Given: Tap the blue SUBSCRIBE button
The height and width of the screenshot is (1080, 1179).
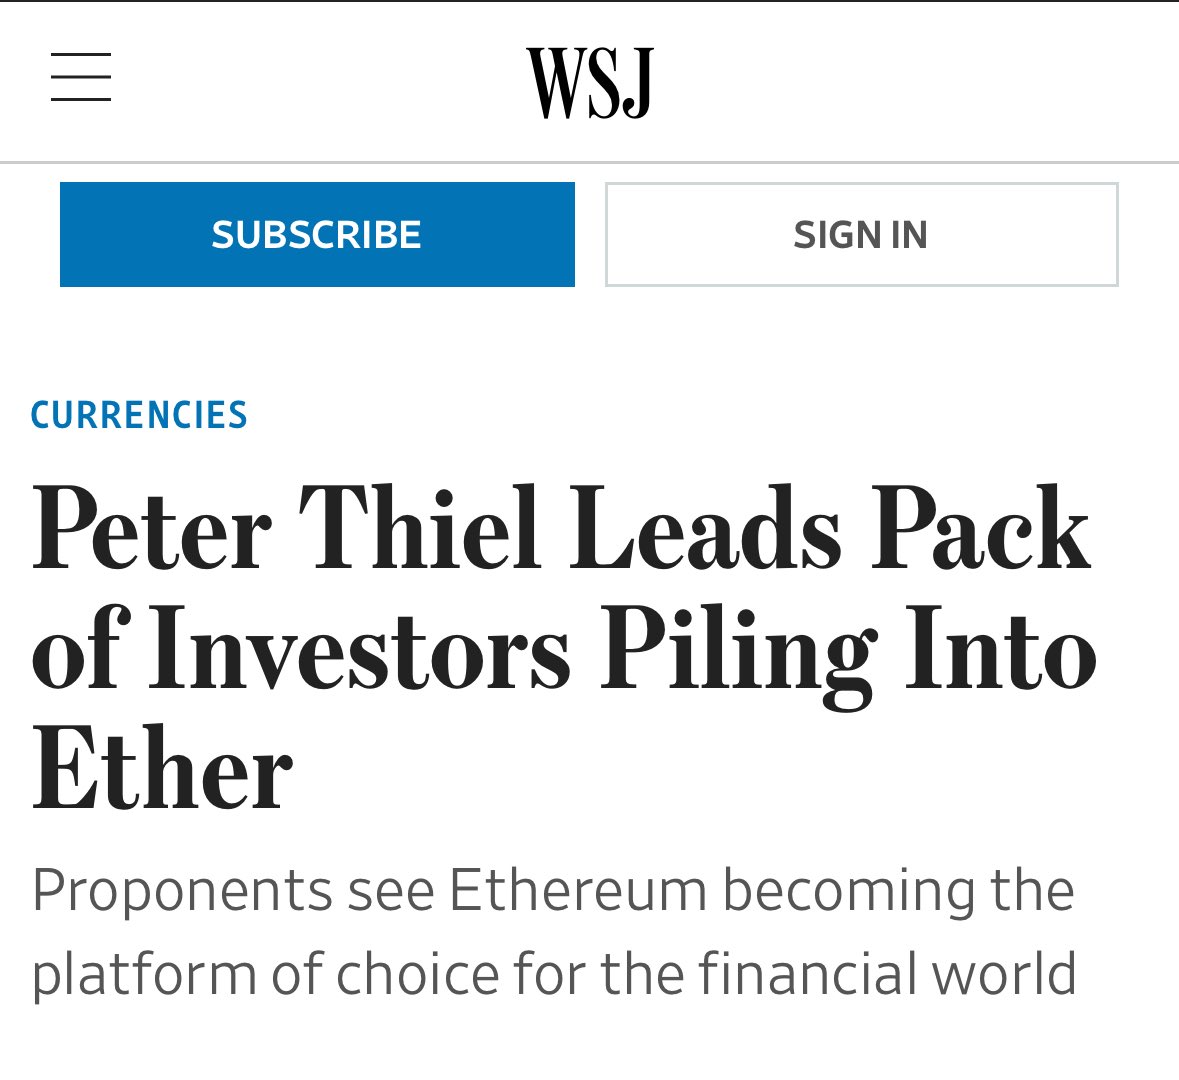Looking at the screenshot, I should click(317, 234).
